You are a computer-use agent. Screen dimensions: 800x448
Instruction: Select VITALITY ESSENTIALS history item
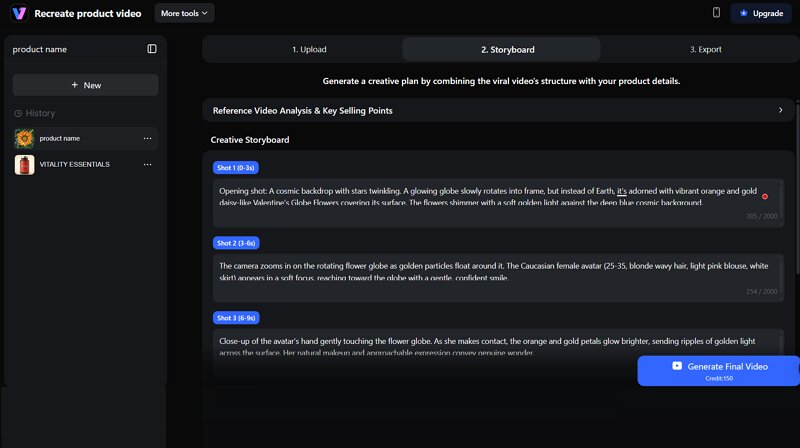pyautogui.click(x=75, y=164)
